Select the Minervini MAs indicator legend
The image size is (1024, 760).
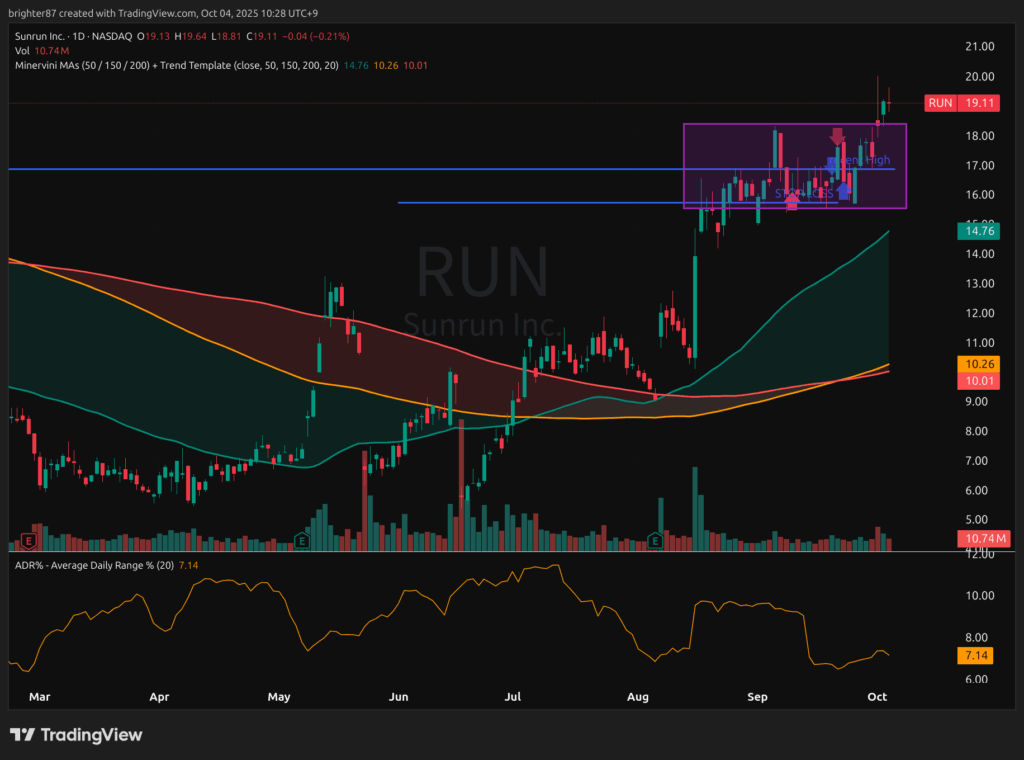[x=176, y=65]
